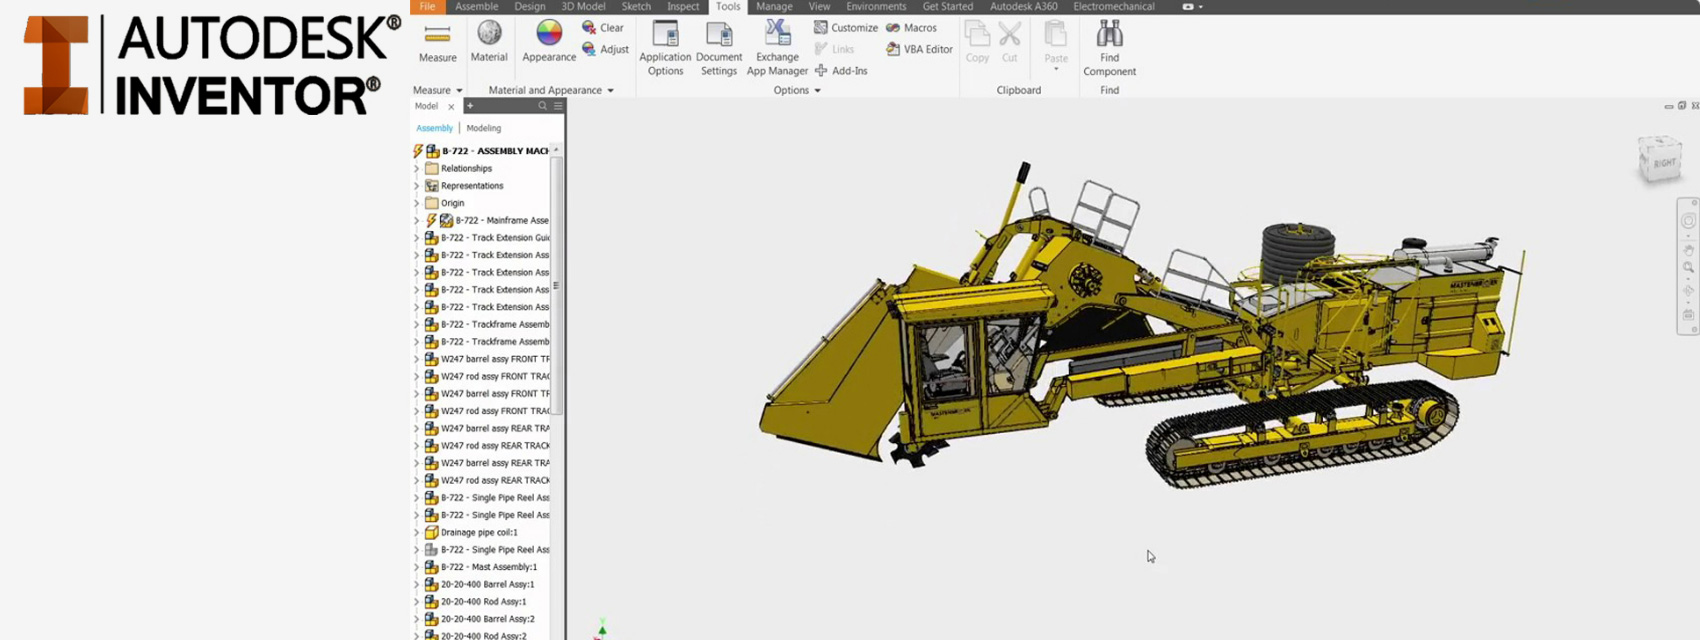Expand the Options panel dropdown
The width and height of the screenshot is (1700, 640).
(817, 90)
